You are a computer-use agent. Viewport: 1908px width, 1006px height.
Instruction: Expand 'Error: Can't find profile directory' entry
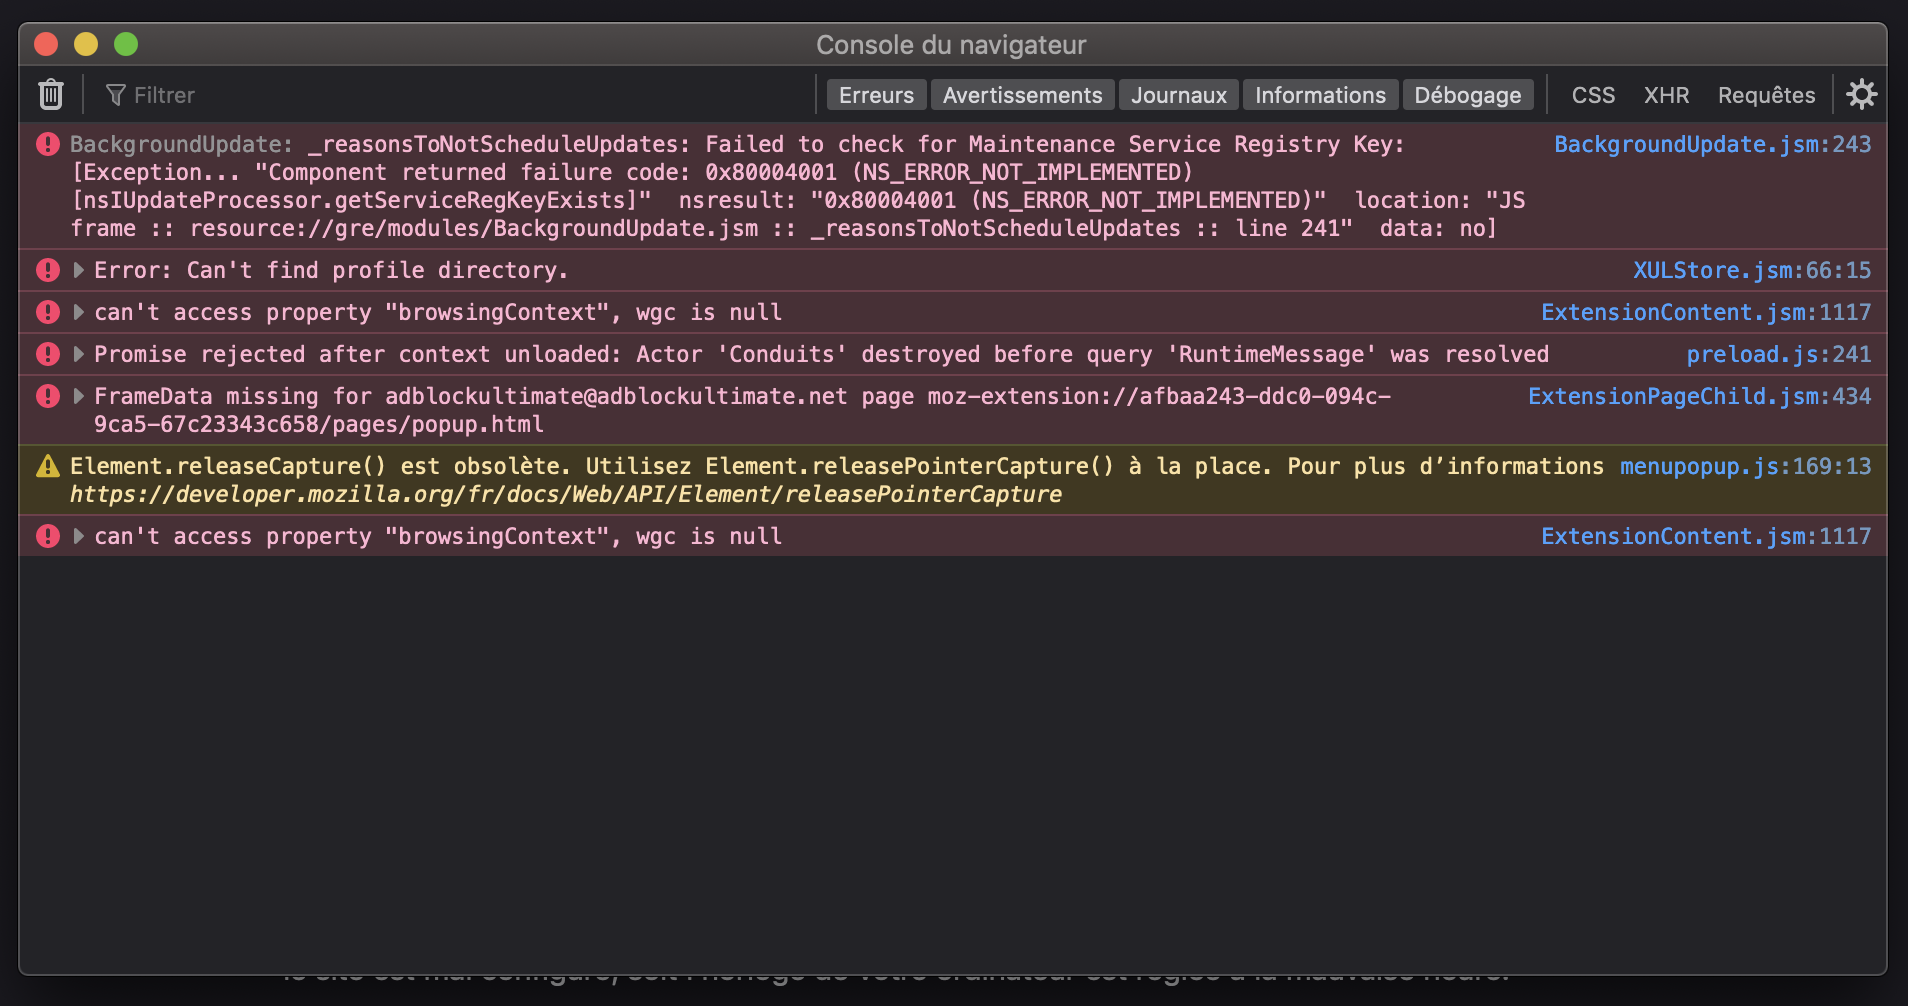coord(79,270)
